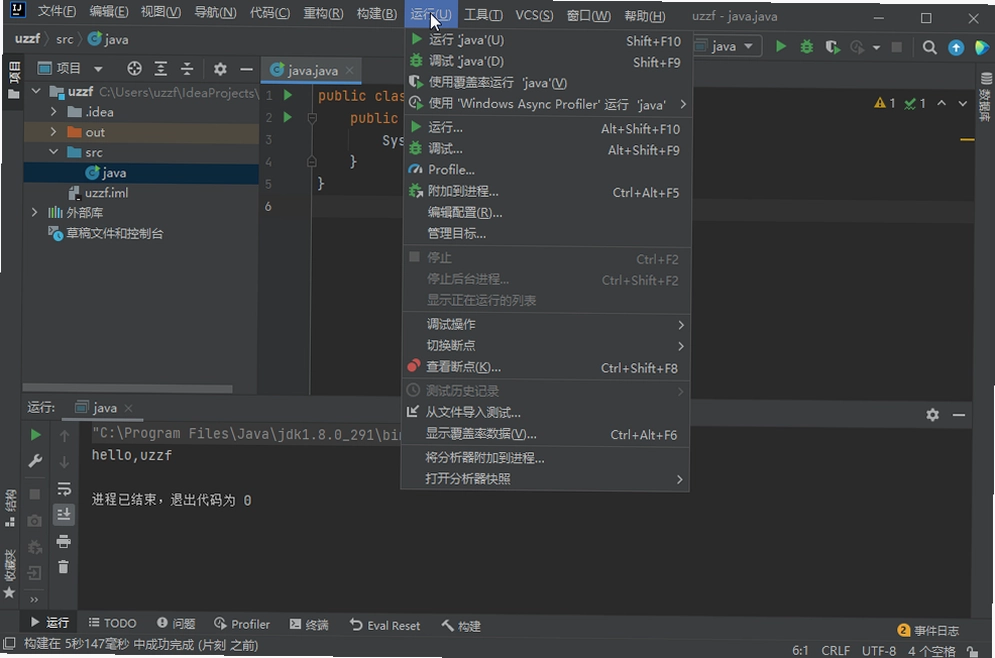Open the VCS menu
995x658 pixels.
pyautogui.click(x=534, y=15)
